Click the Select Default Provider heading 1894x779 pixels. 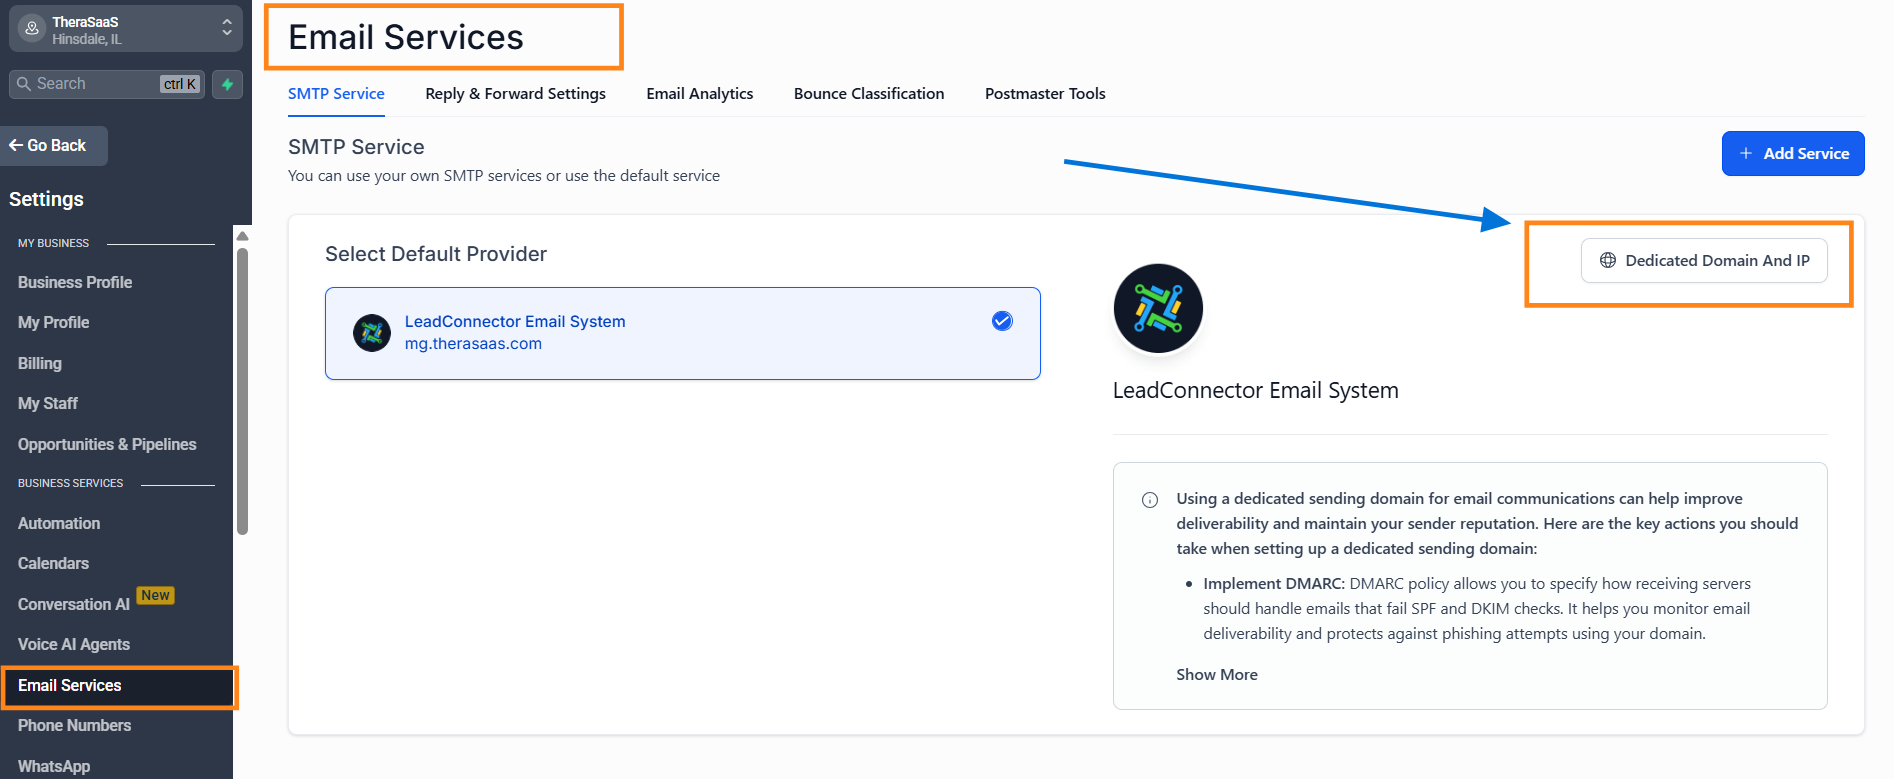pos(436,254)
